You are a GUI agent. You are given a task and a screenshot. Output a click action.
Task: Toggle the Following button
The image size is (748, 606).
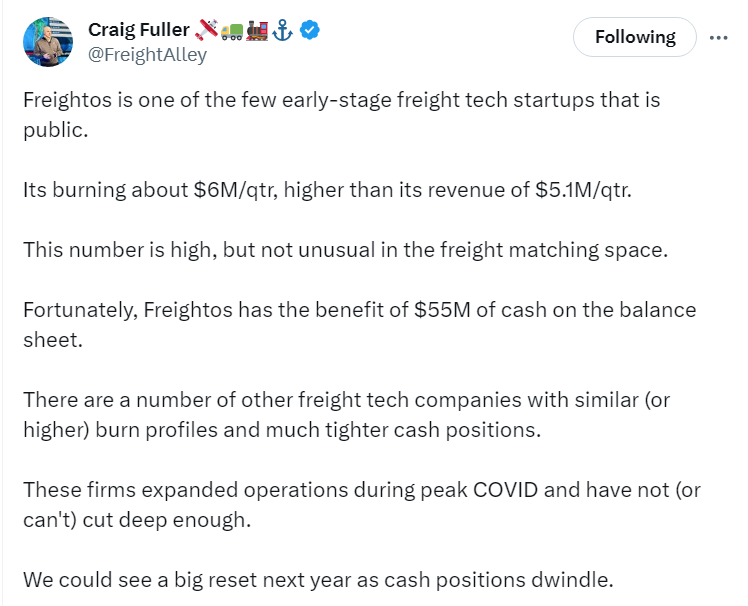point(634,37)
